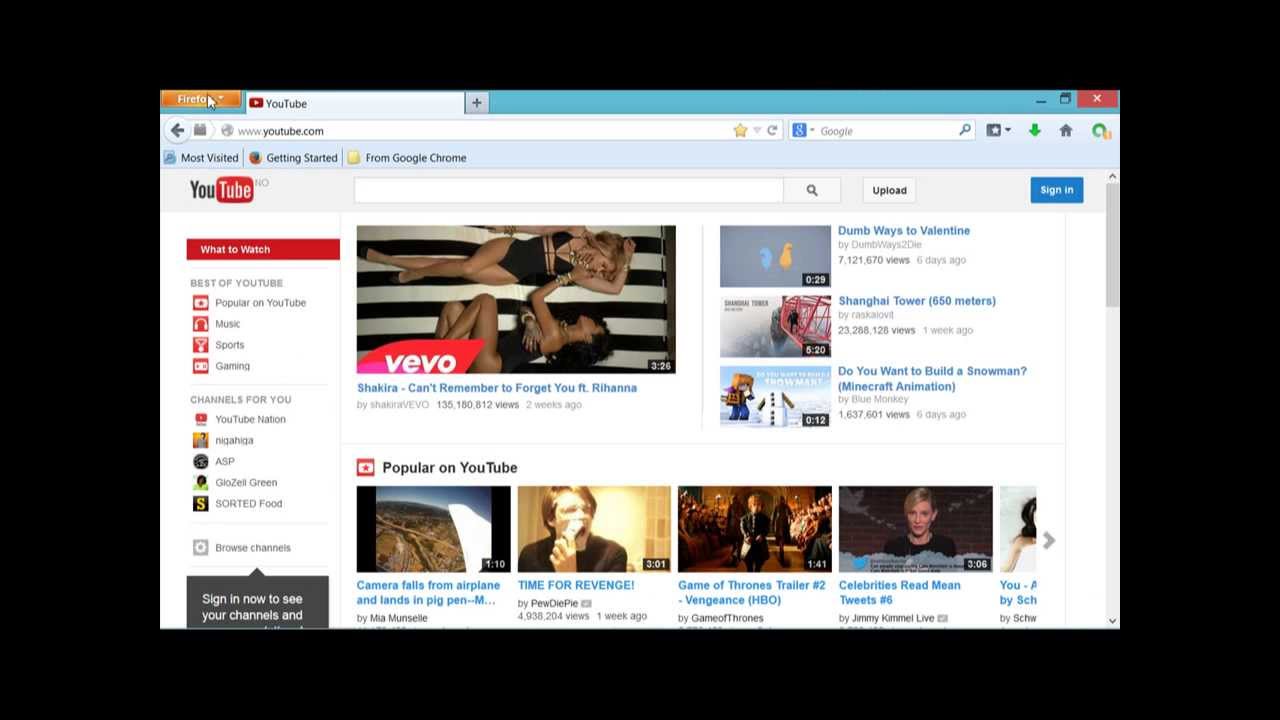
Task: Open the bookmarks menu toolbar button
Action: click(x=998, y=131)
